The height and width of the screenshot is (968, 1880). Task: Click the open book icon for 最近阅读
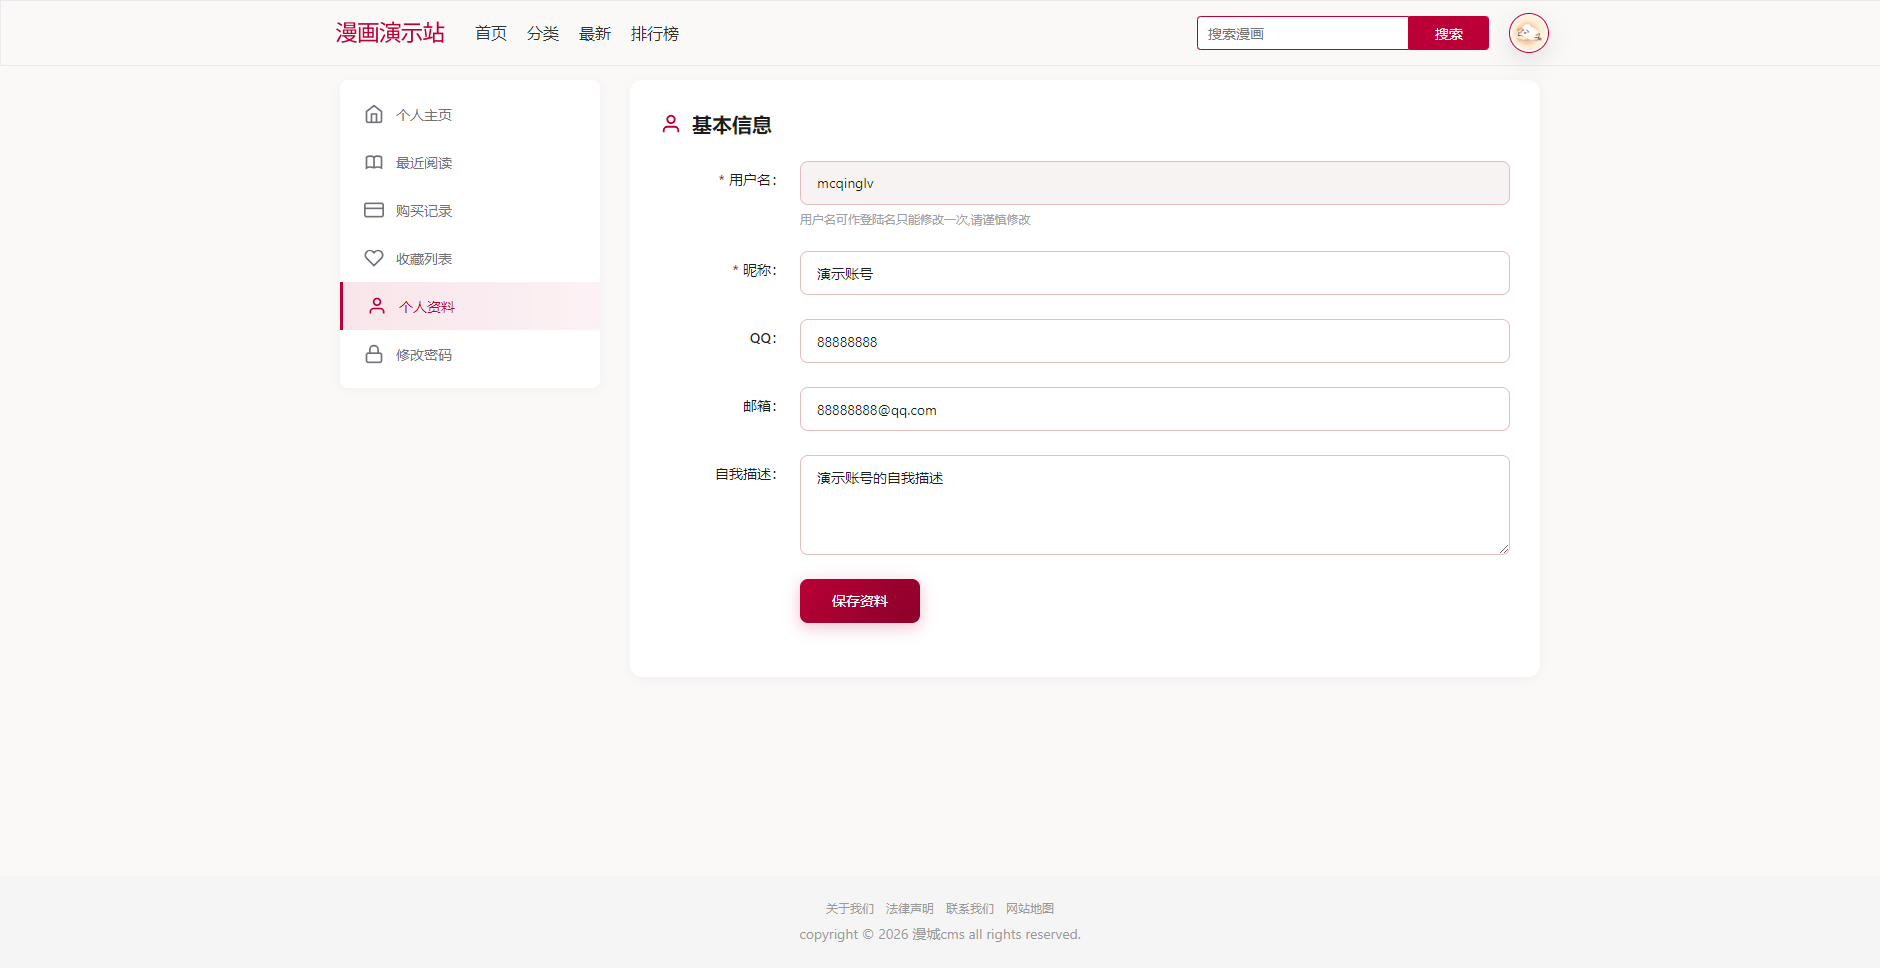point(374,162)
